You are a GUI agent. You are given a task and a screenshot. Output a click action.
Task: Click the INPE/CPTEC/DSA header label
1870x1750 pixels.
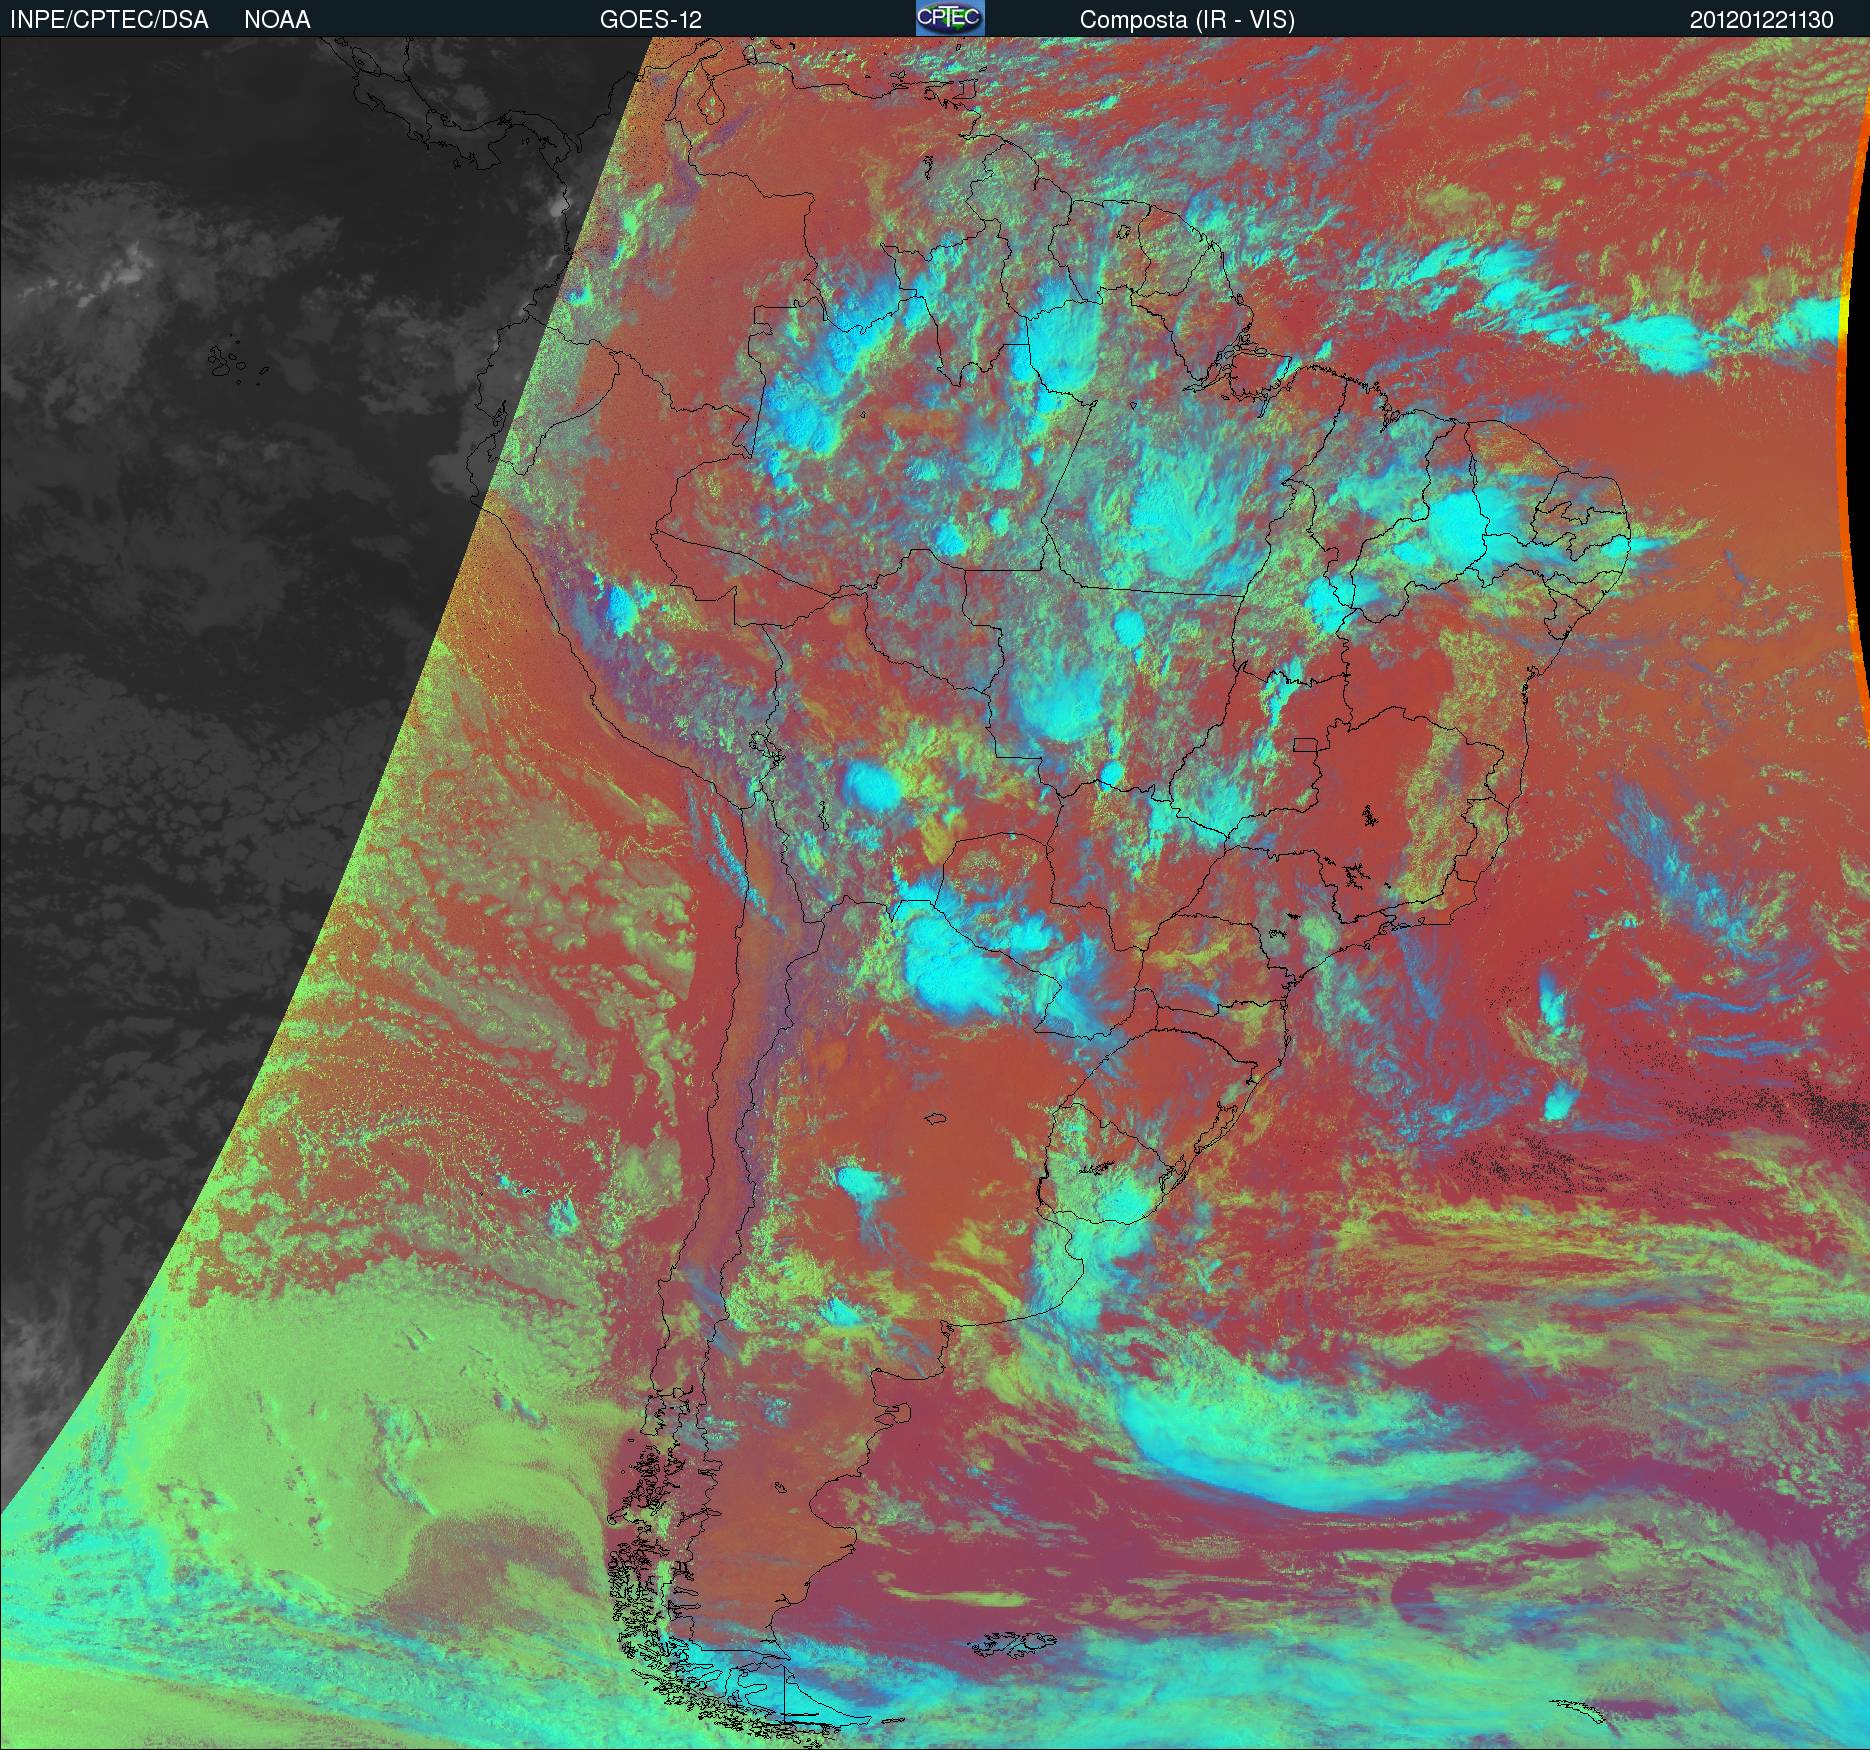(109, 19)
